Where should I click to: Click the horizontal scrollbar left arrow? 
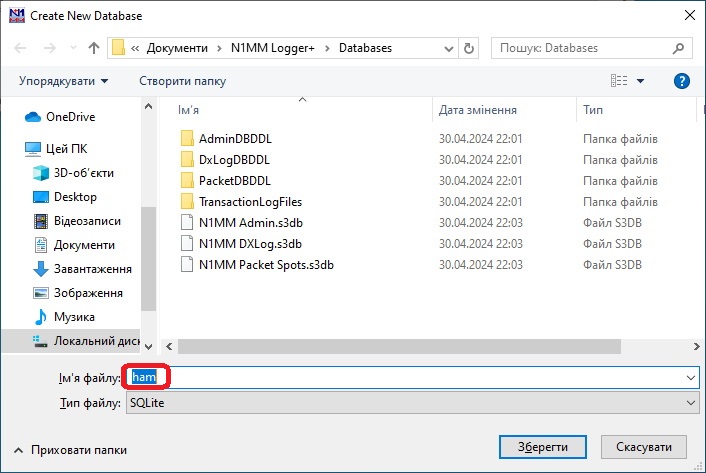coord(169,347)
